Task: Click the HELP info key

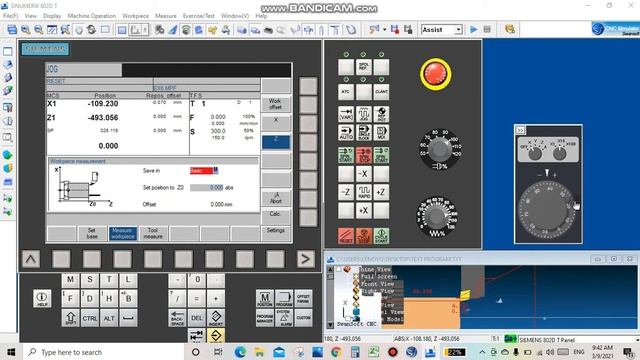Action: coord(42,298)
